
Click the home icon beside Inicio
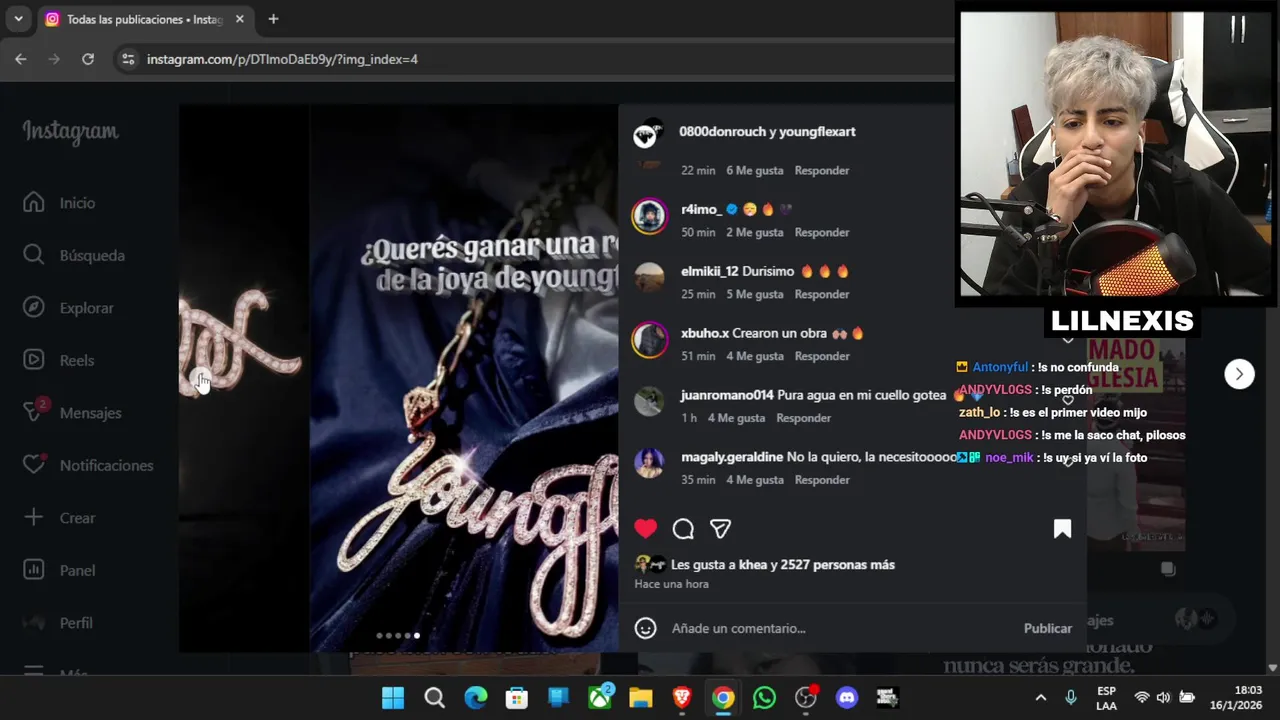click(x=34, y=202)
